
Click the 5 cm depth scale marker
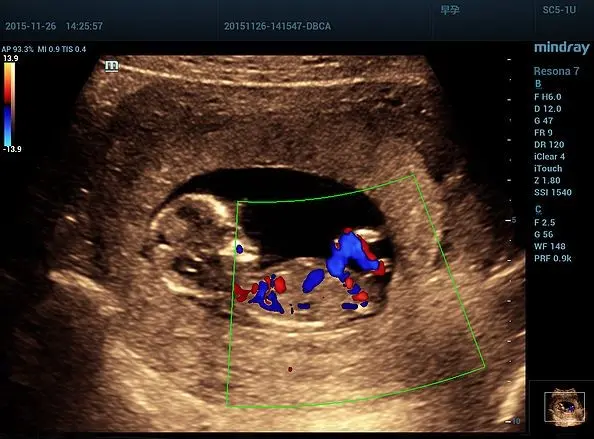[x=512, y=220]
